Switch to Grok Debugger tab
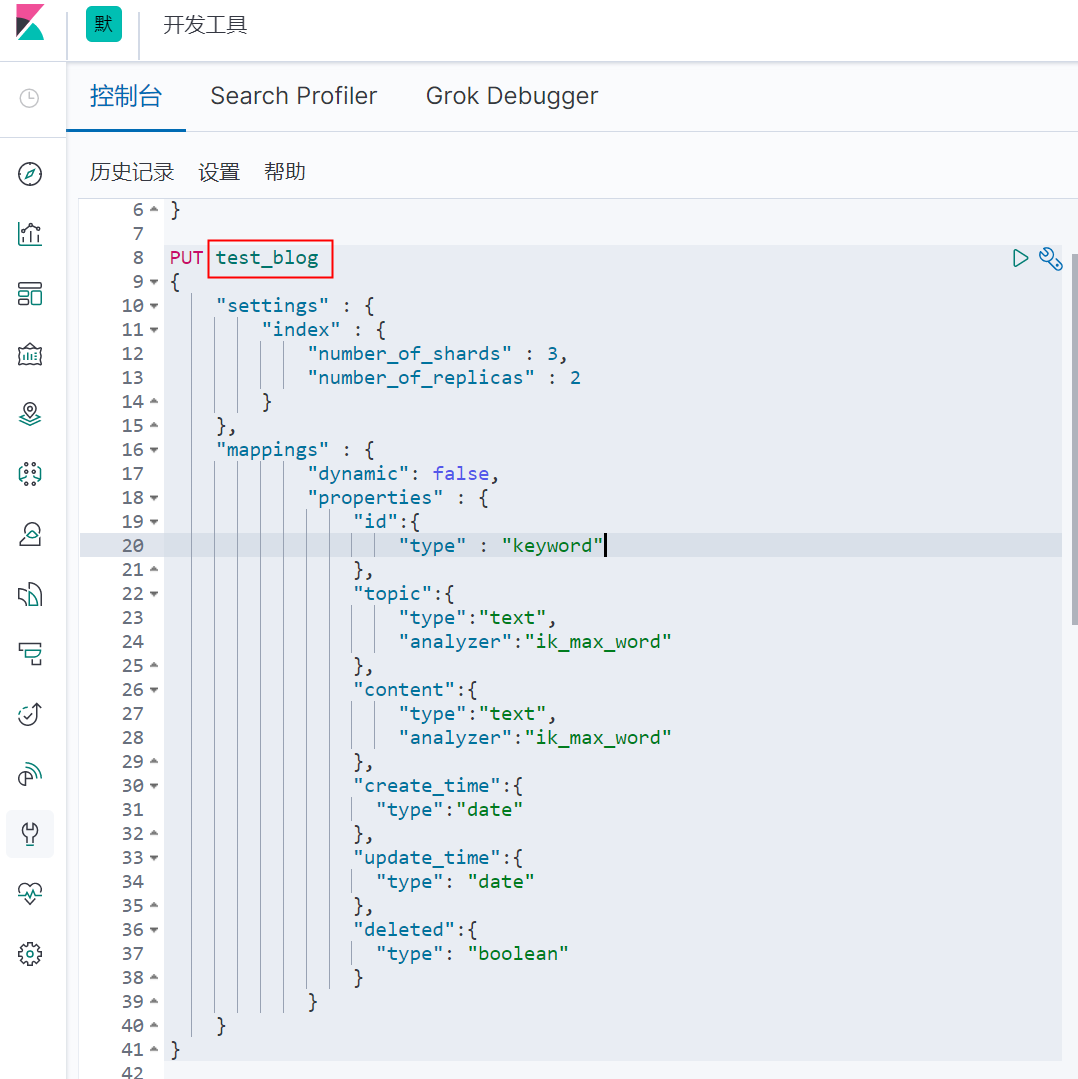This screenshot has height=1079, width=1078. coord(512,96)
